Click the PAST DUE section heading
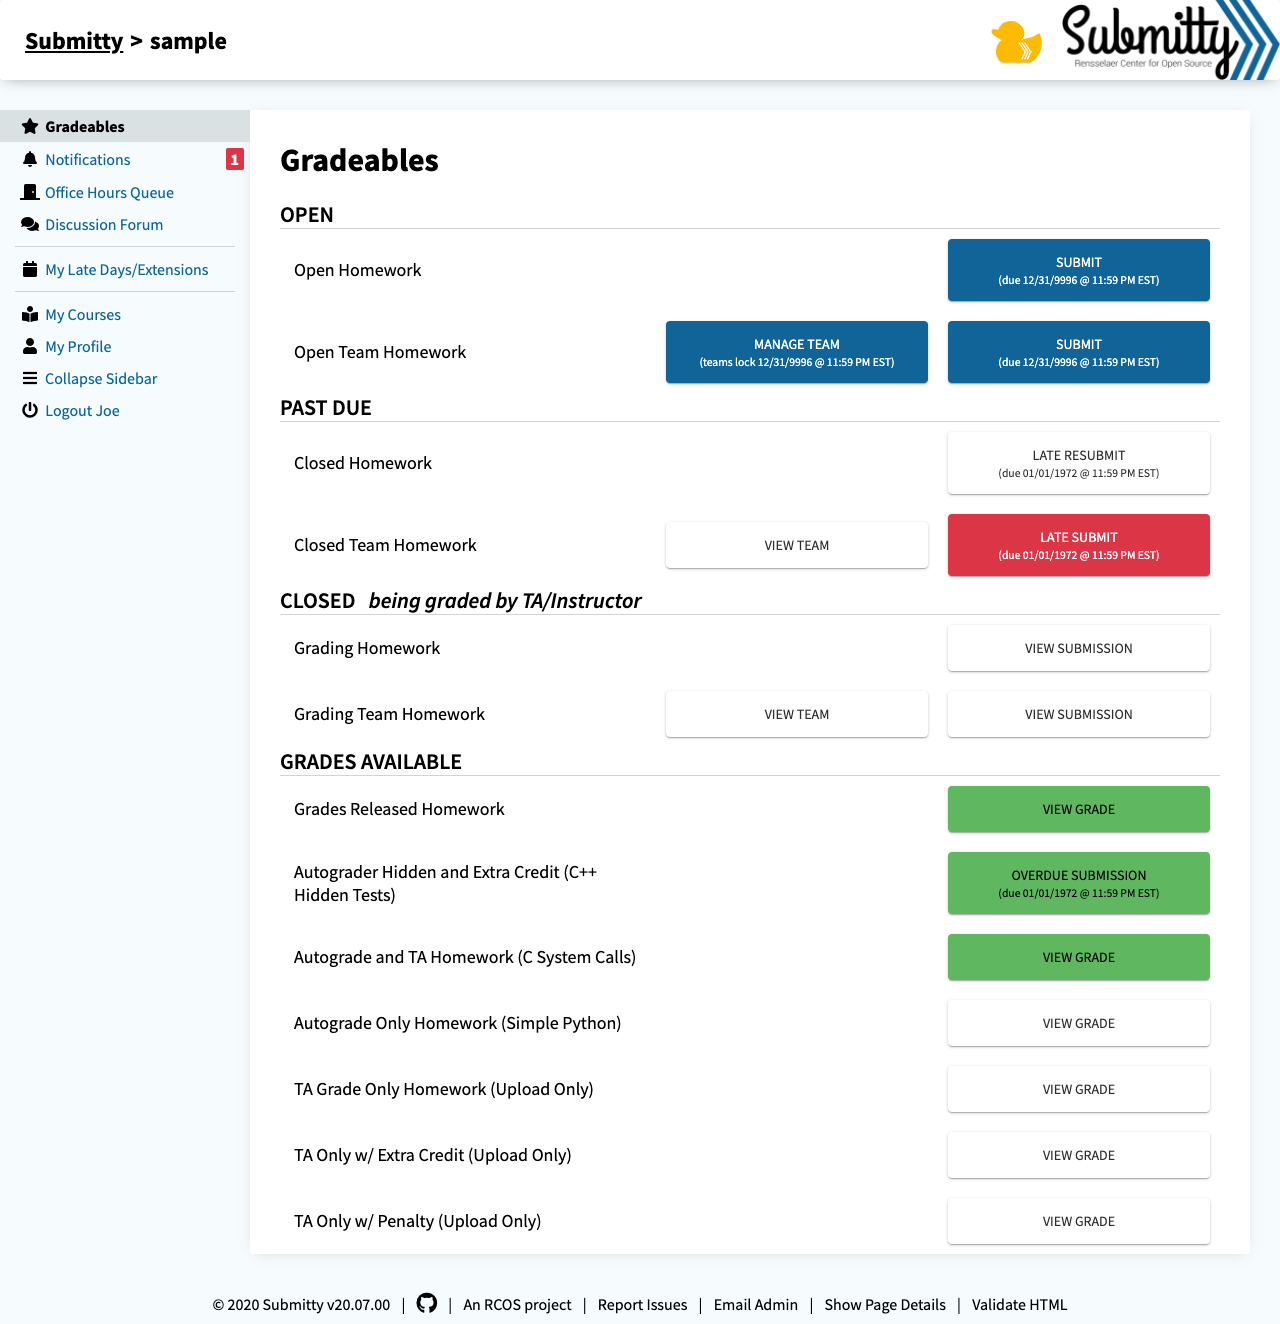 click(x=326, y=408)
